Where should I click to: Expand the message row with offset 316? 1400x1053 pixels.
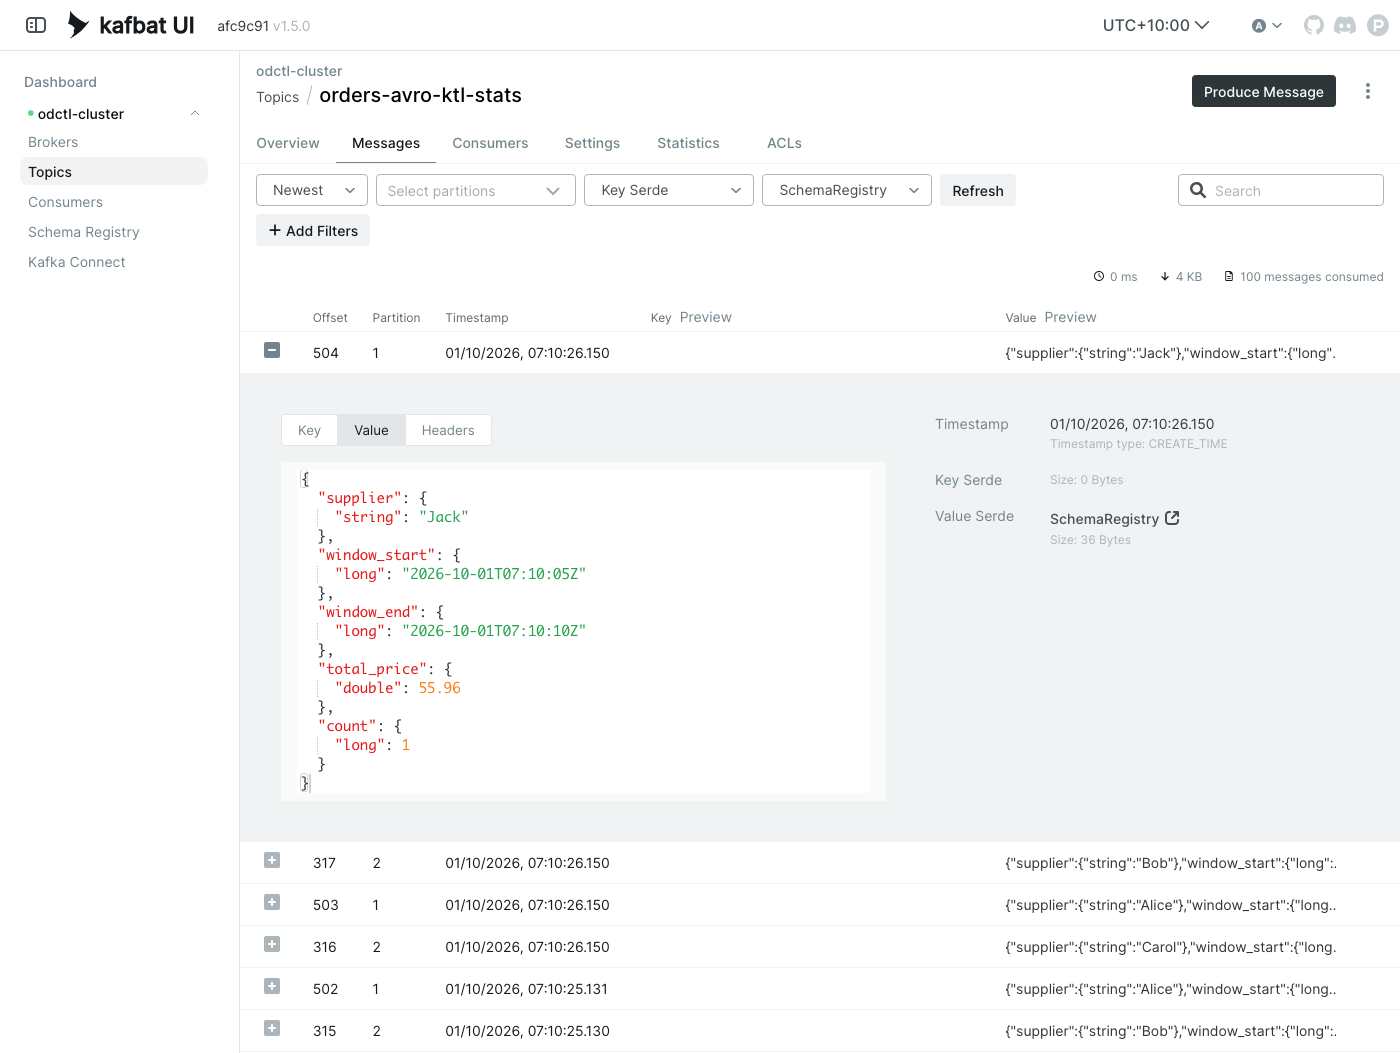(x=272, y=944)
